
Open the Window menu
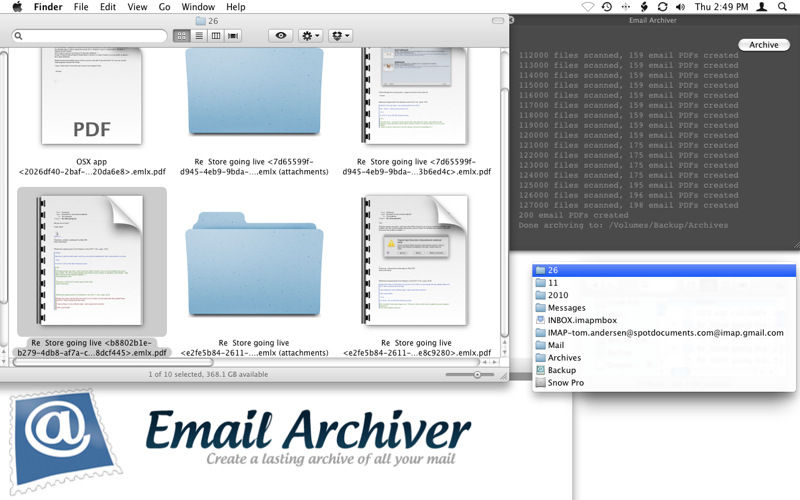[x=198, y=7]
